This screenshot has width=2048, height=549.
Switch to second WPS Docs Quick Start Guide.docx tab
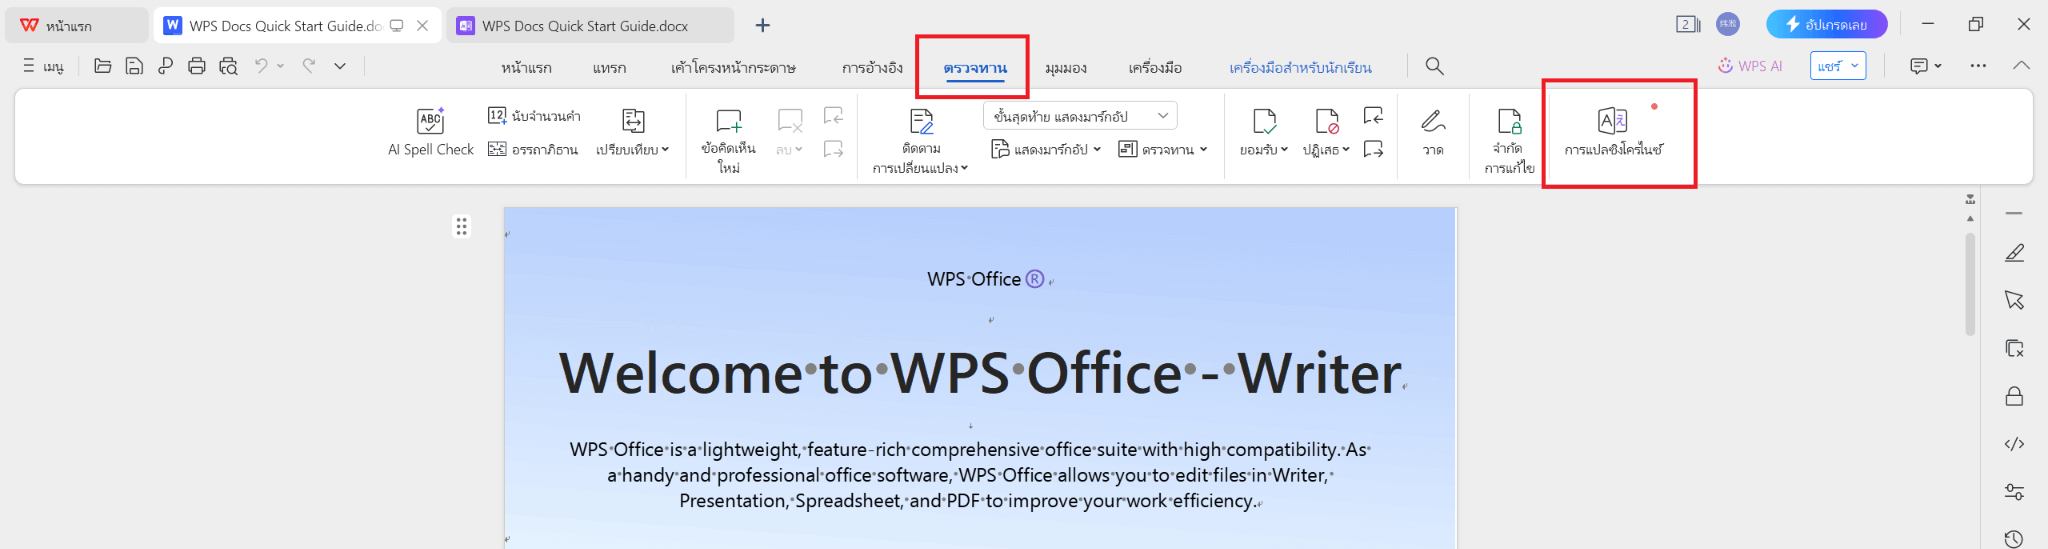click(590, 25)
